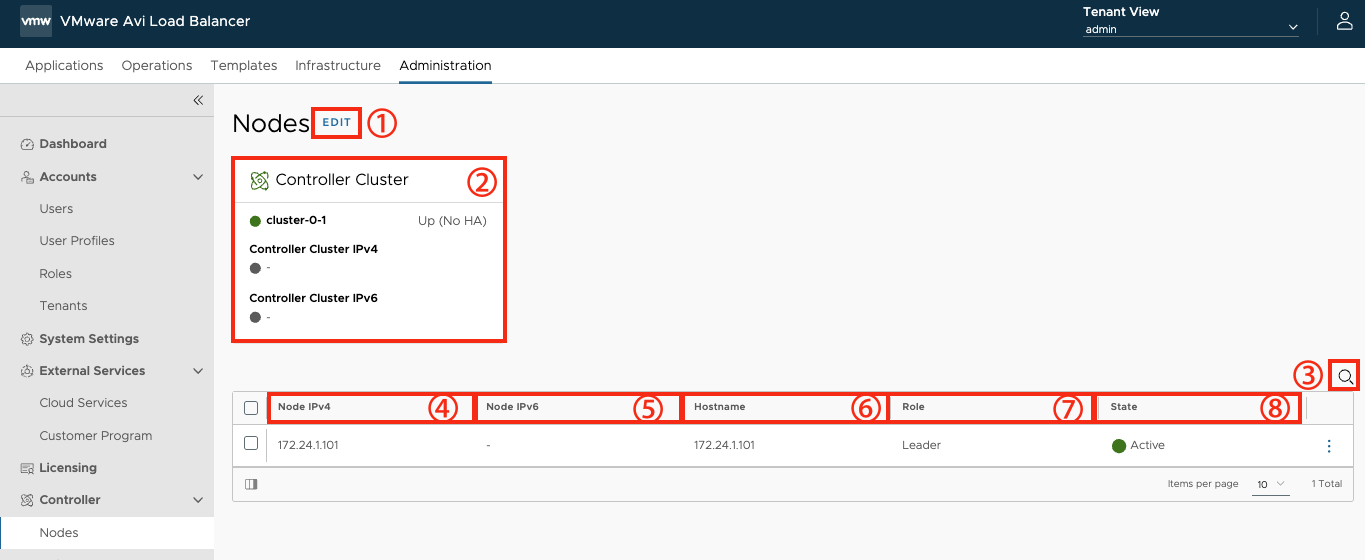The width and height of the screenshot is (1365, 560).
Task: Check the row checkbox for 172.24.1.101
Action: pyautogui.click(x=251, y=443)
